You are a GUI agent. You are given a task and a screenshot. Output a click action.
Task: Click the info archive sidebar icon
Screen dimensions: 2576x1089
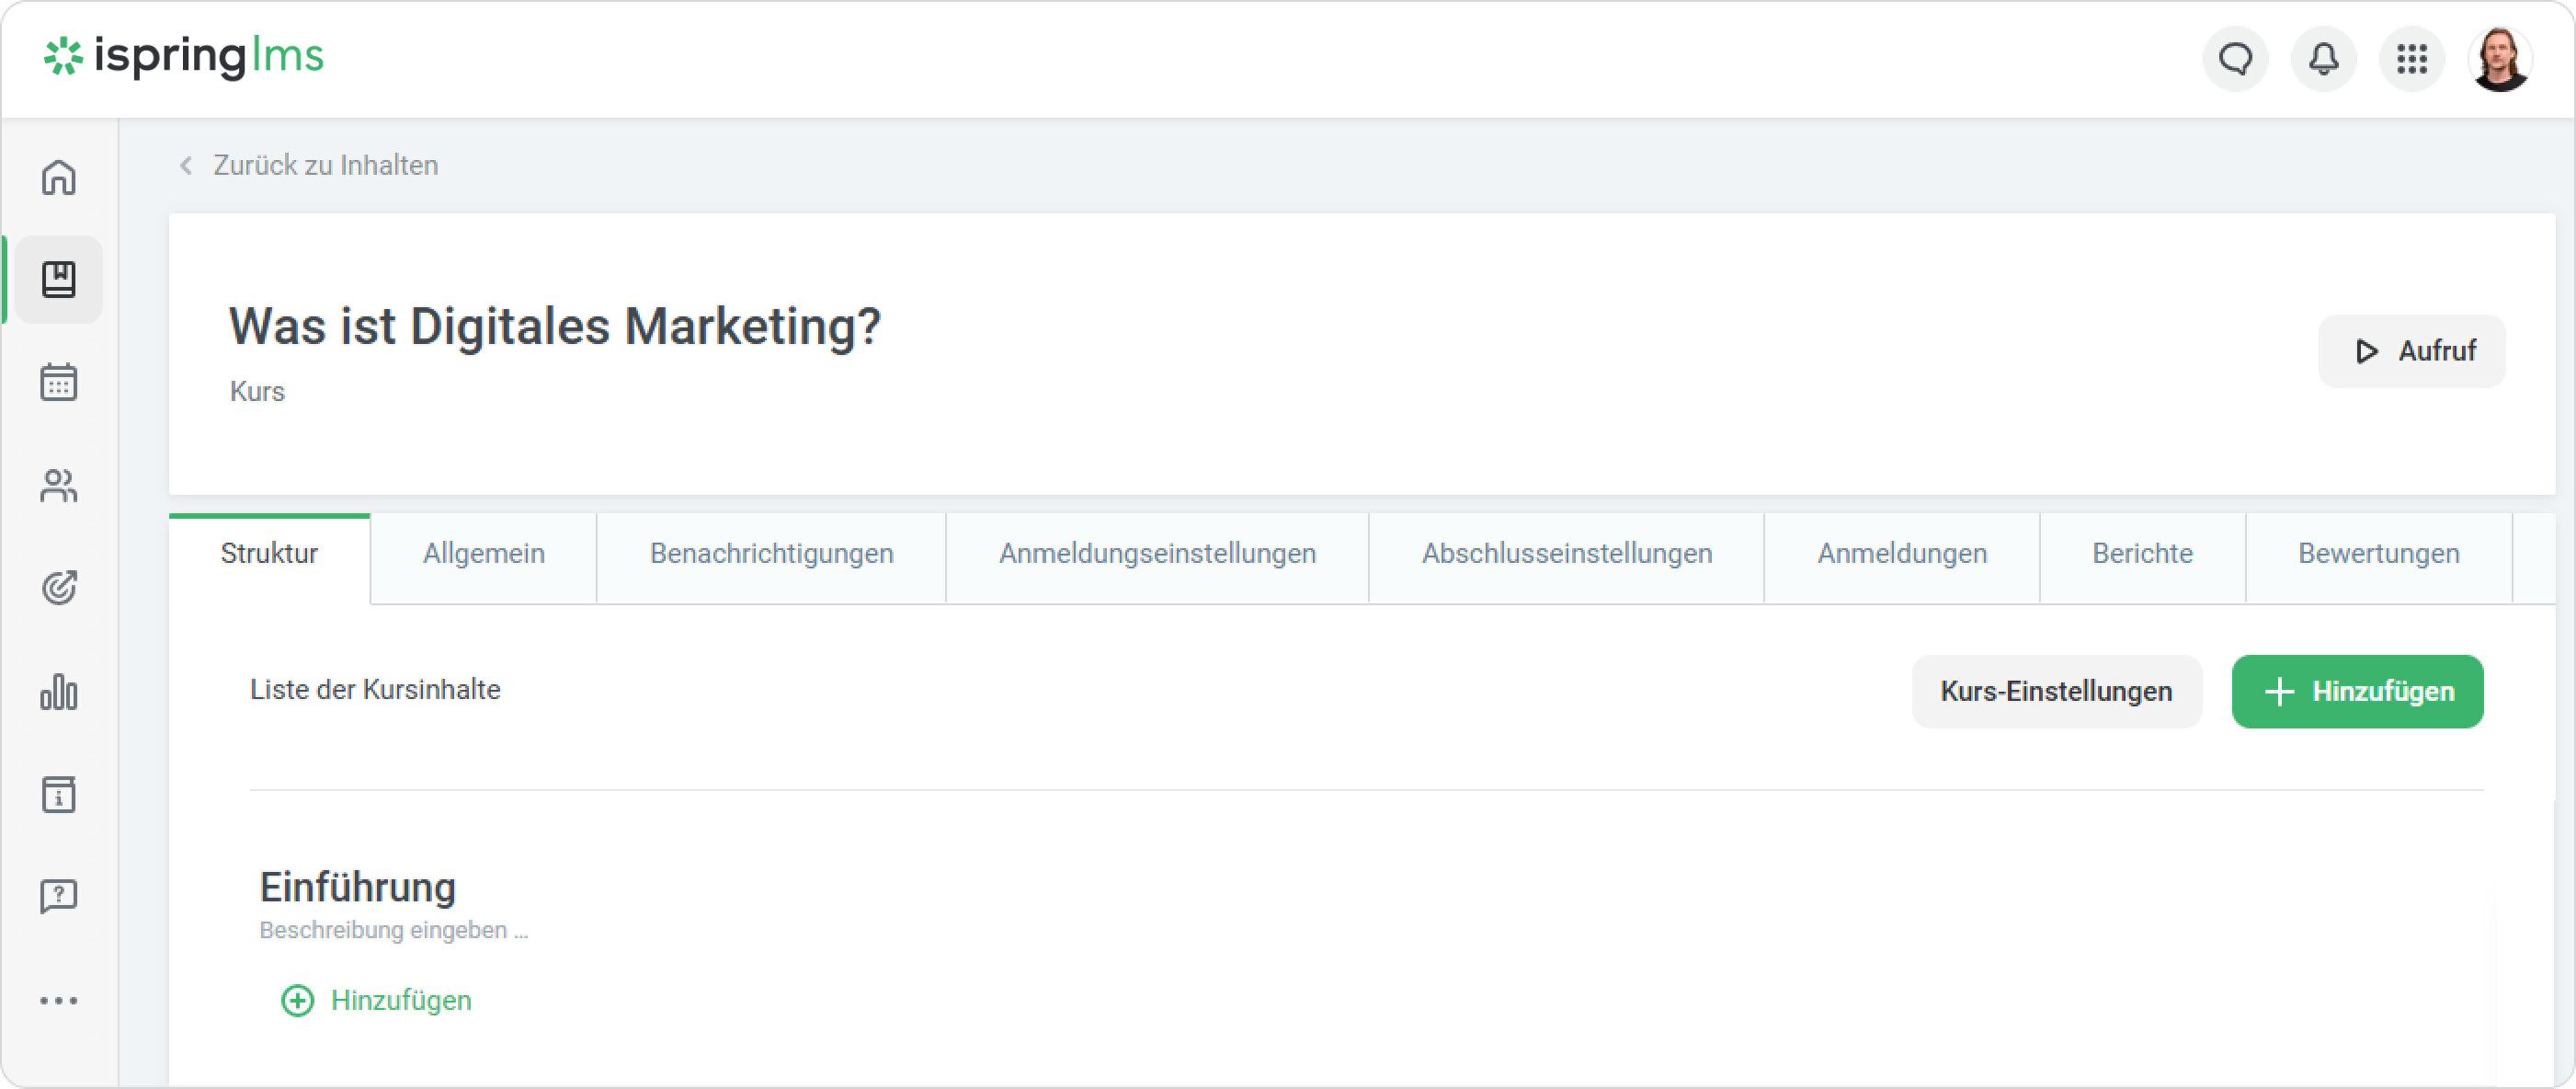click(x=59, y=795)
